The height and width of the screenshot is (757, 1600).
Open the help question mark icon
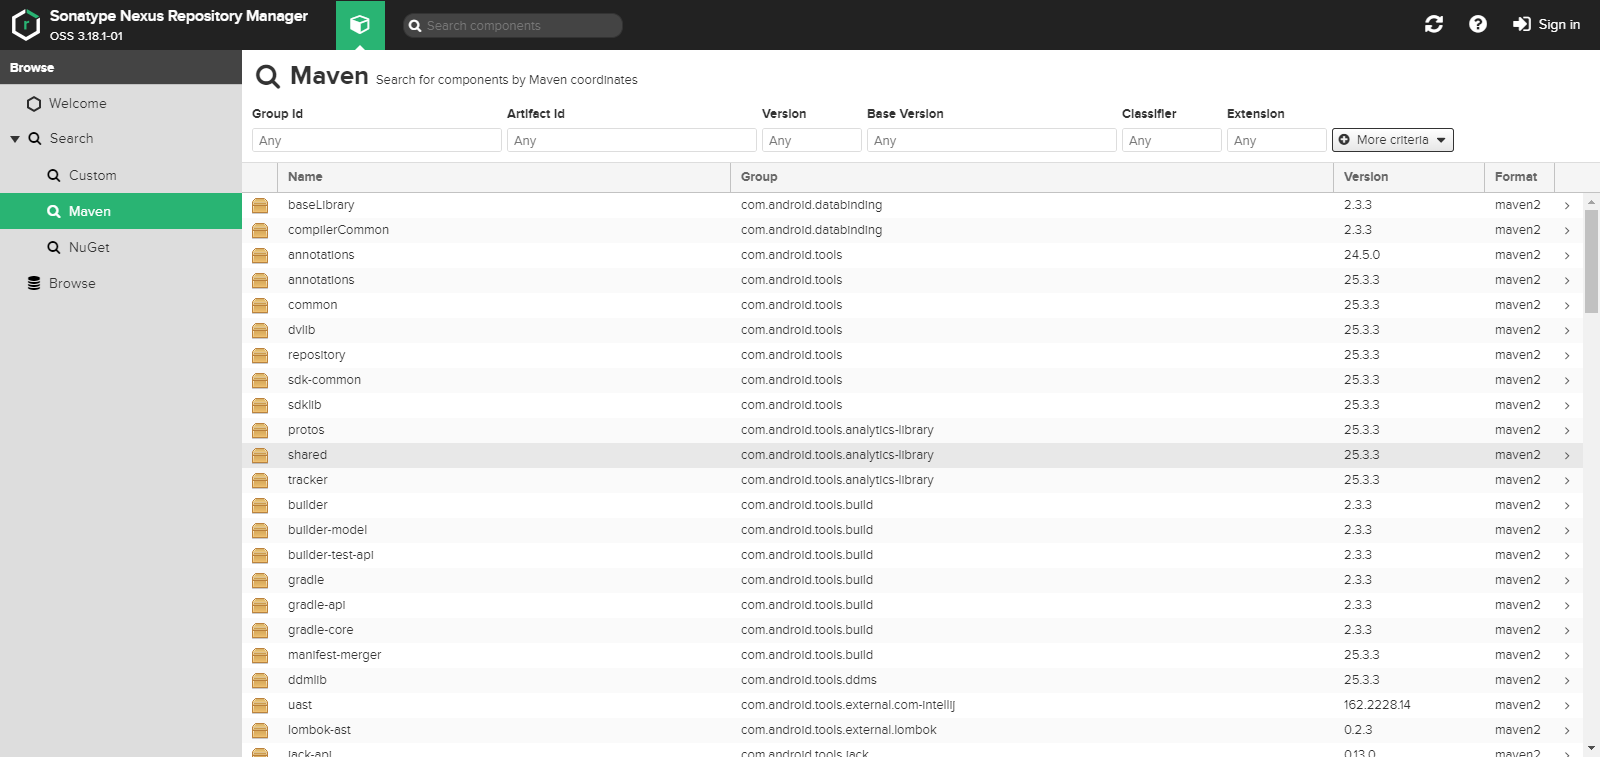point(1478,24)
